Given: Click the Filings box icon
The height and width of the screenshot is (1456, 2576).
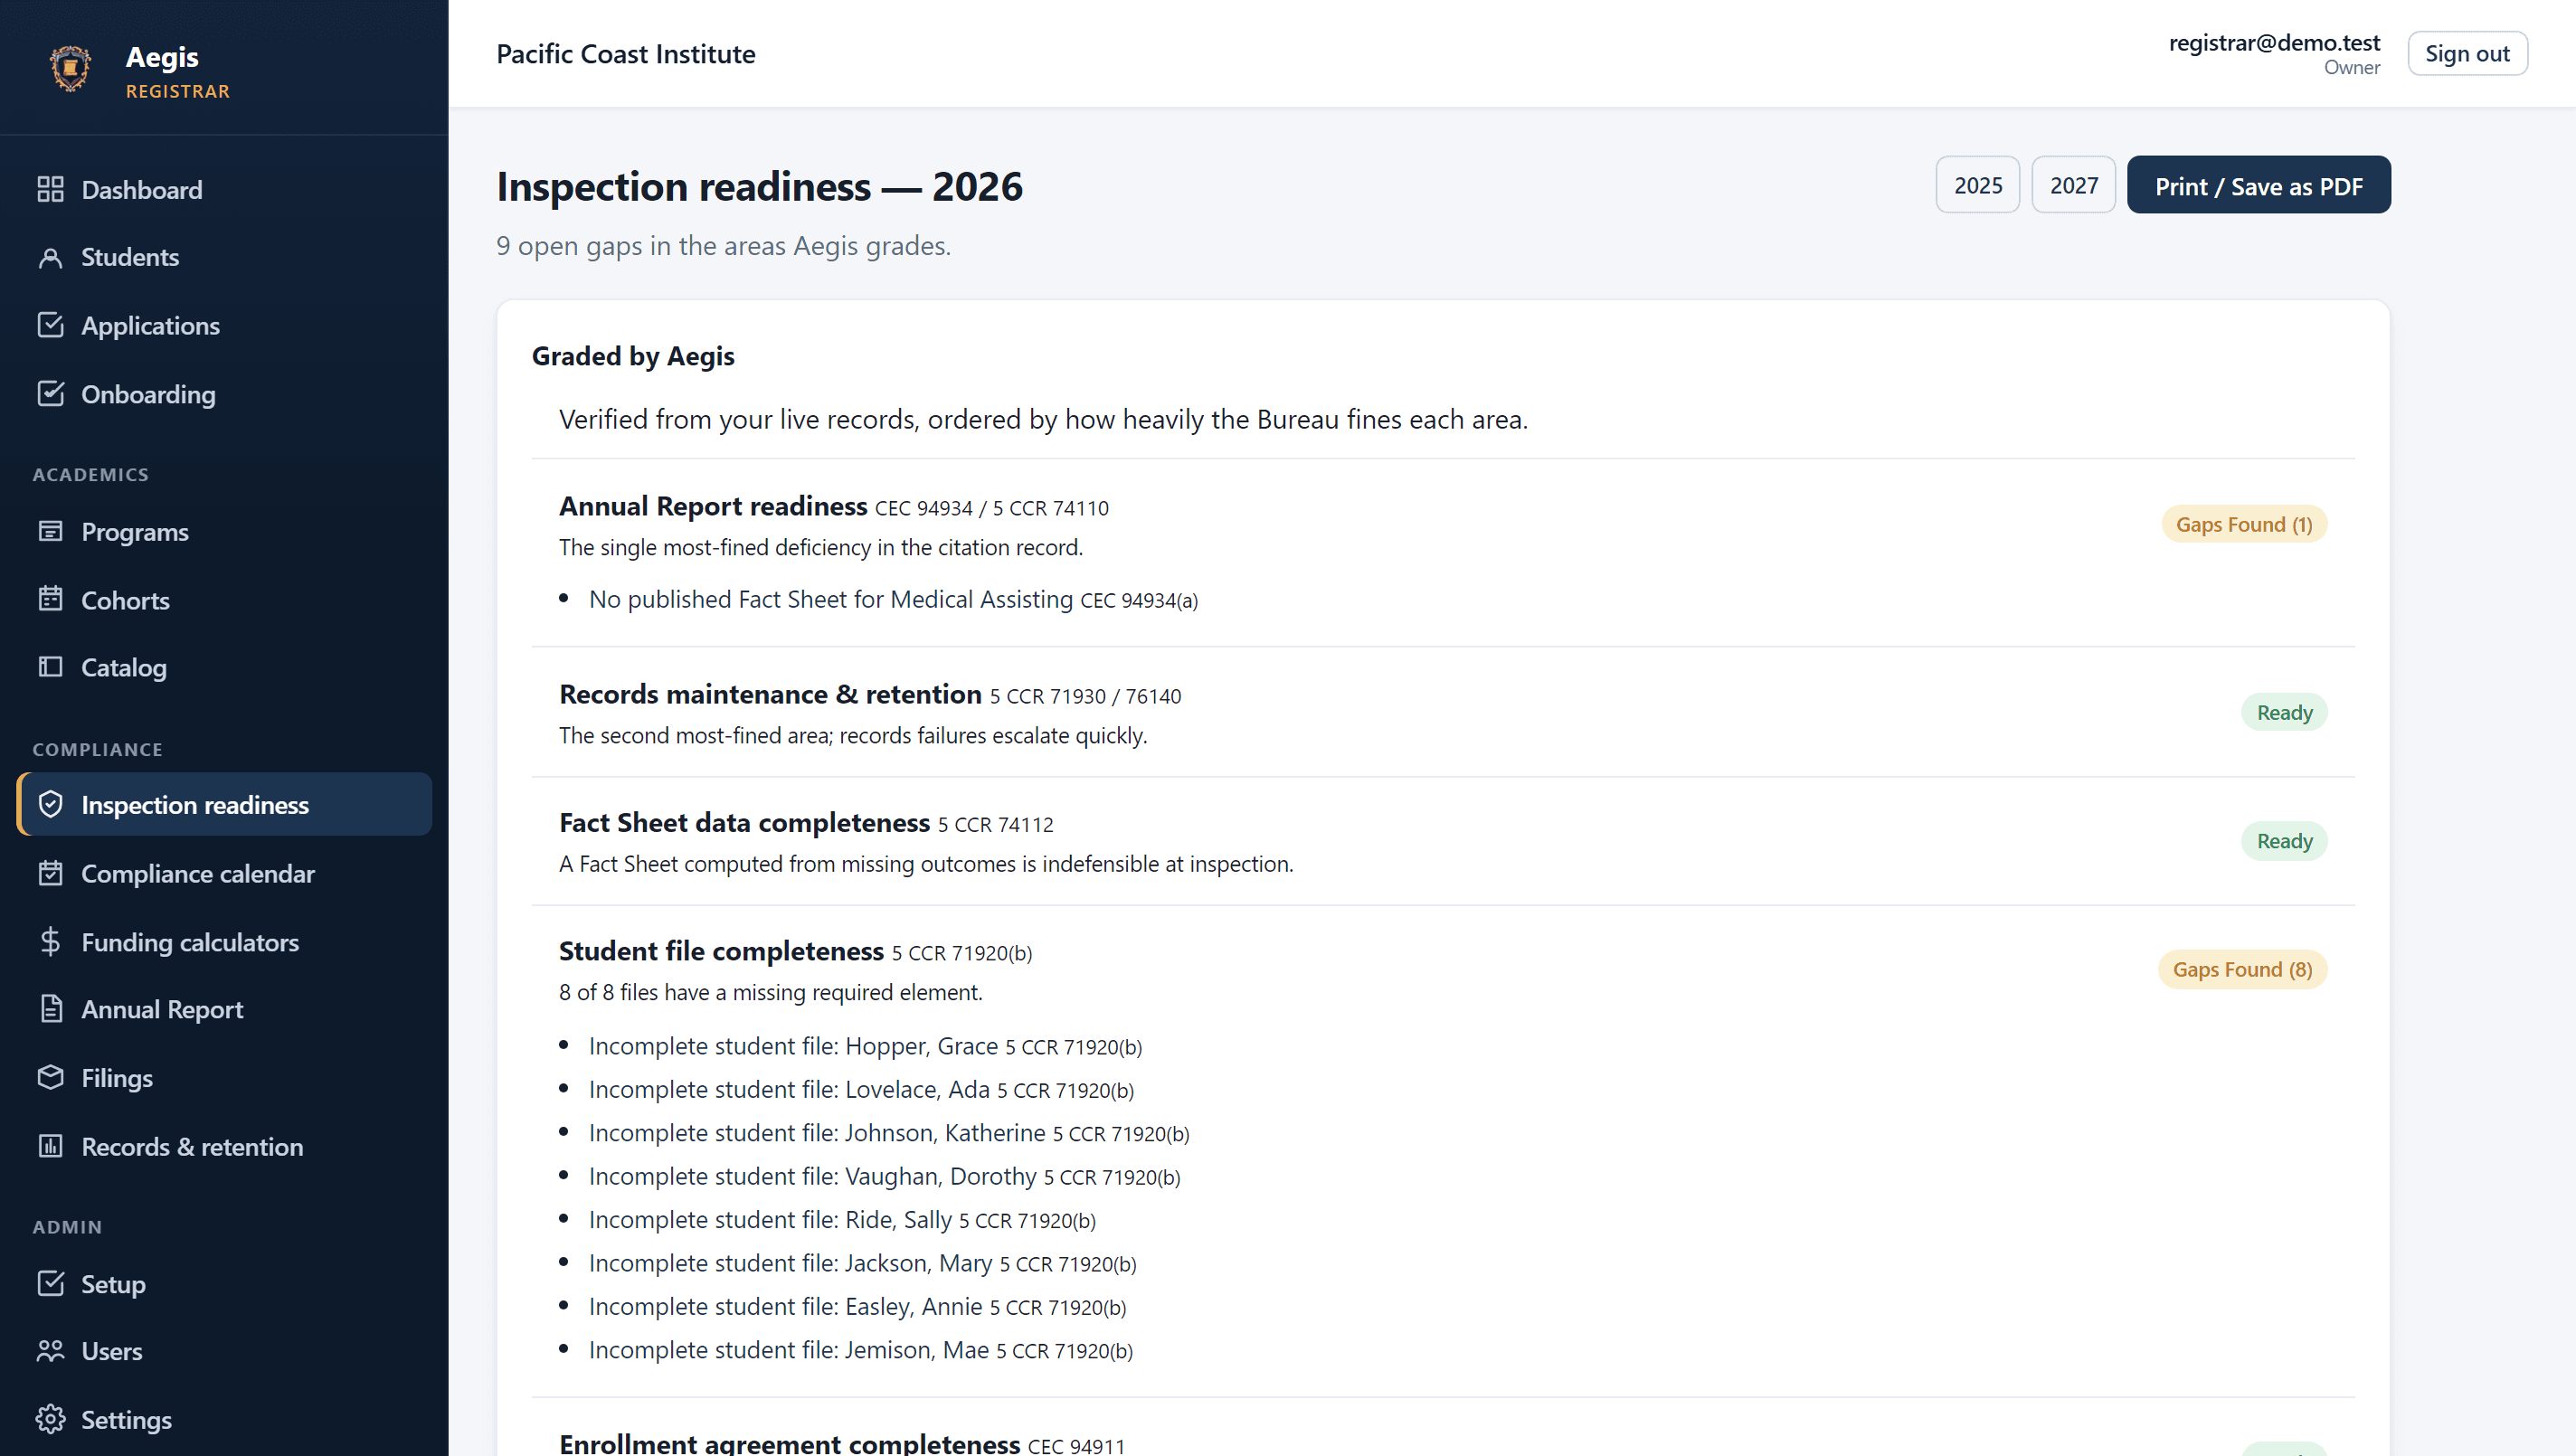Looking at the screenshot, I should click(x=50, y=1077).
